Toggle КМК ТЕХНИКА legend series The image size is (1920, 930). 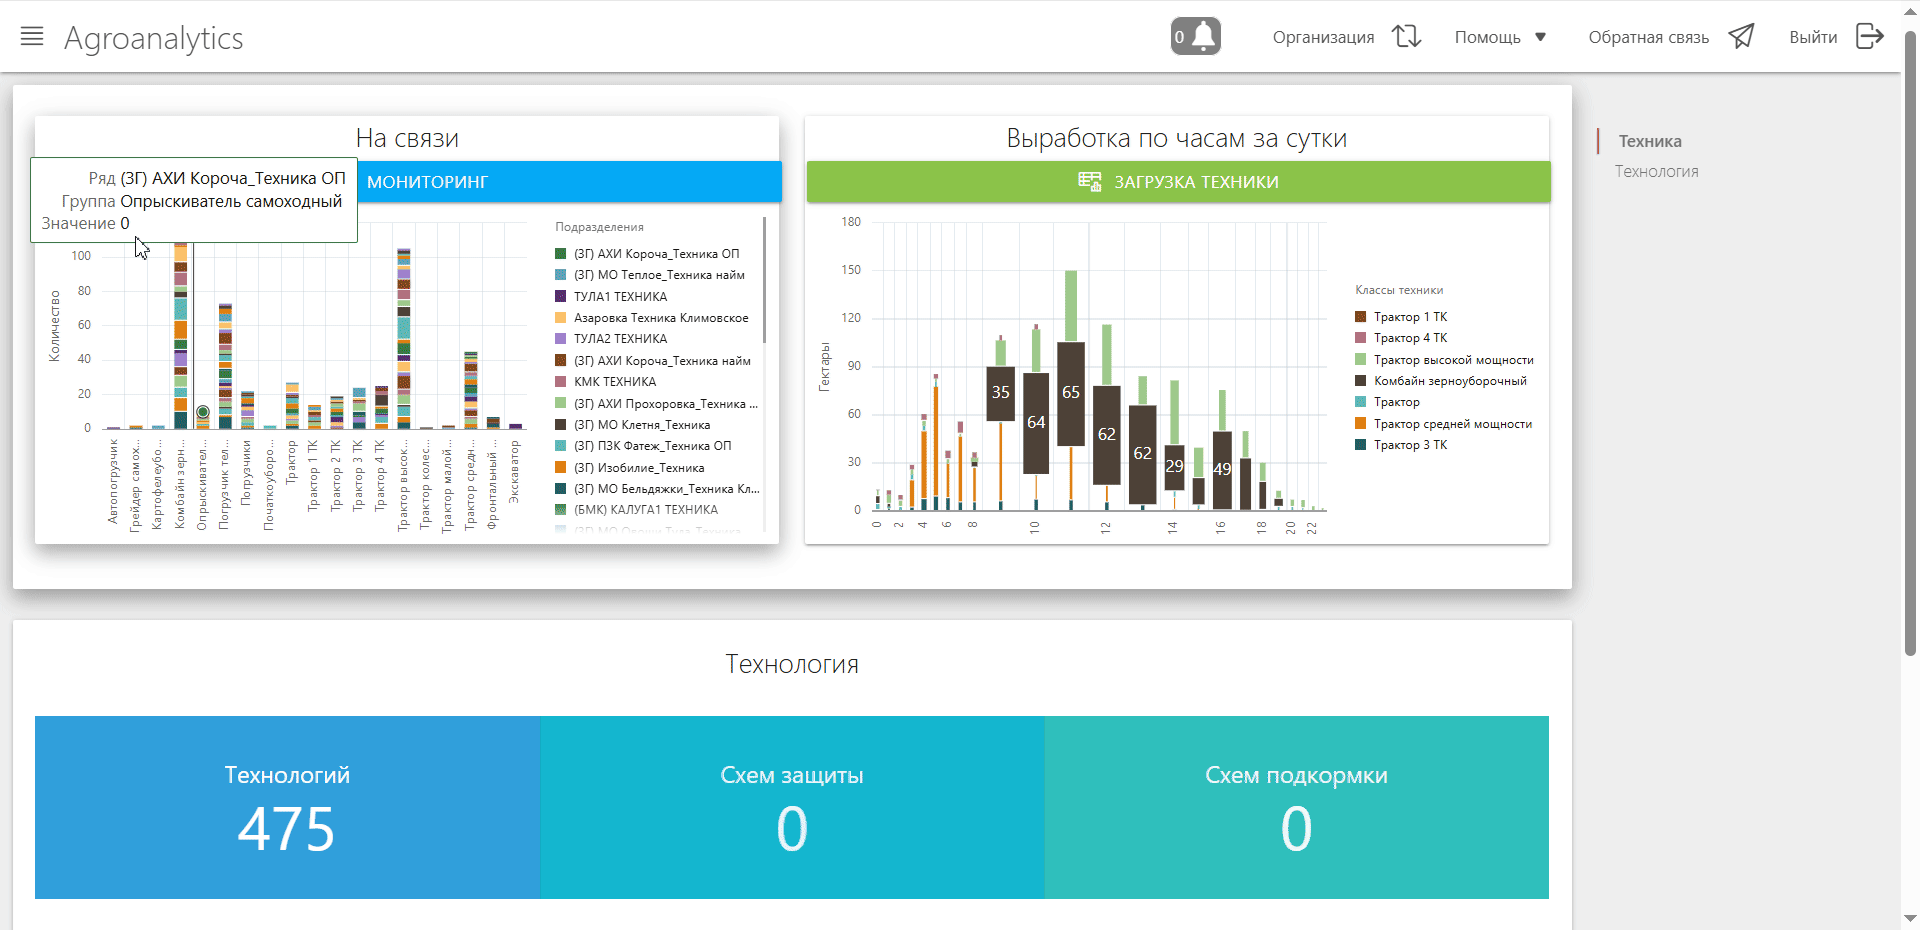(615, 382)
